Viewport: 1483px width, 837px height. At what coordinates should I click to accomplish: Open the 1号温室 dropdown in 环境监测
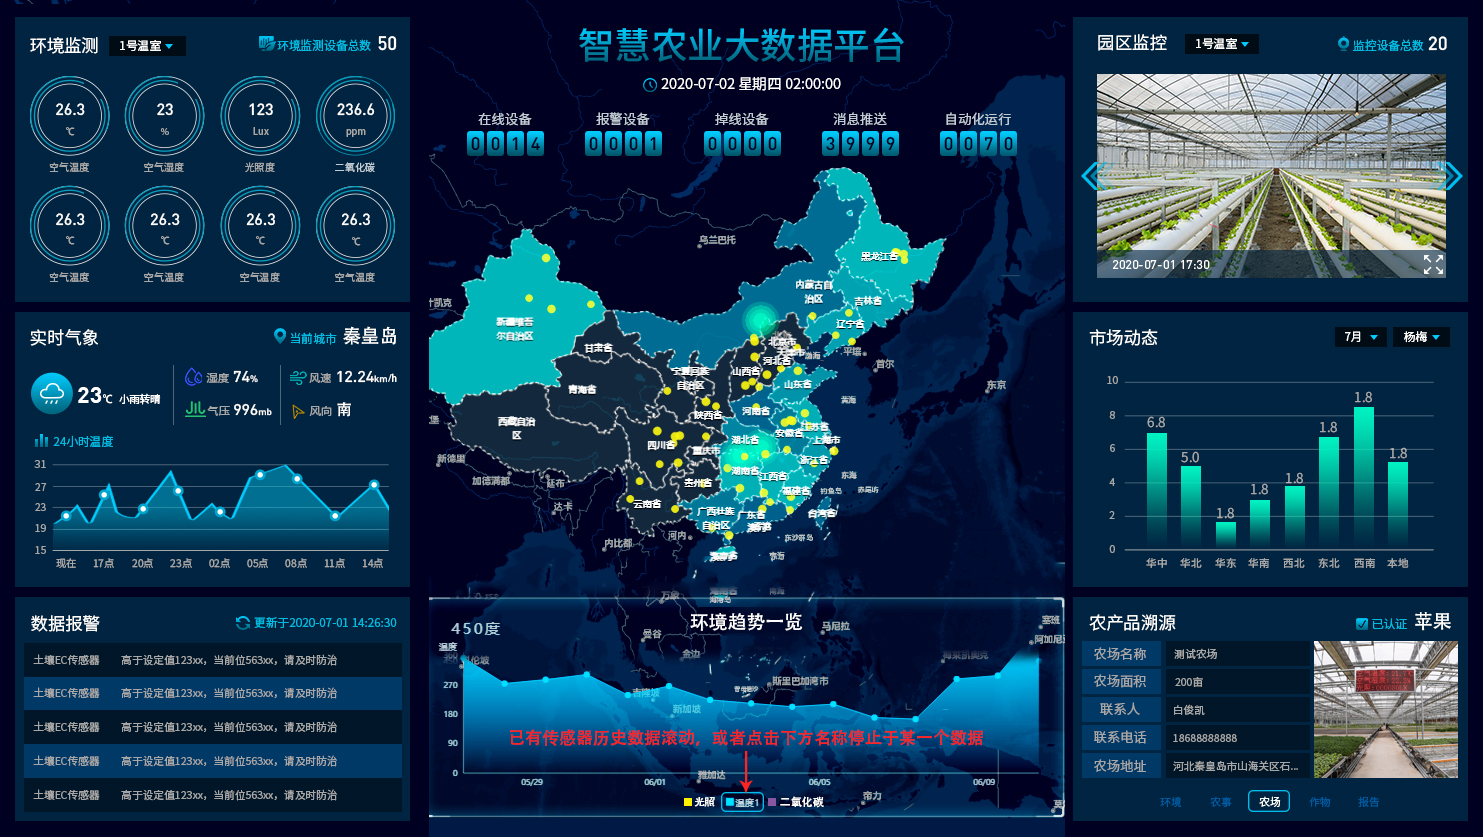click(x=146, y=46)
